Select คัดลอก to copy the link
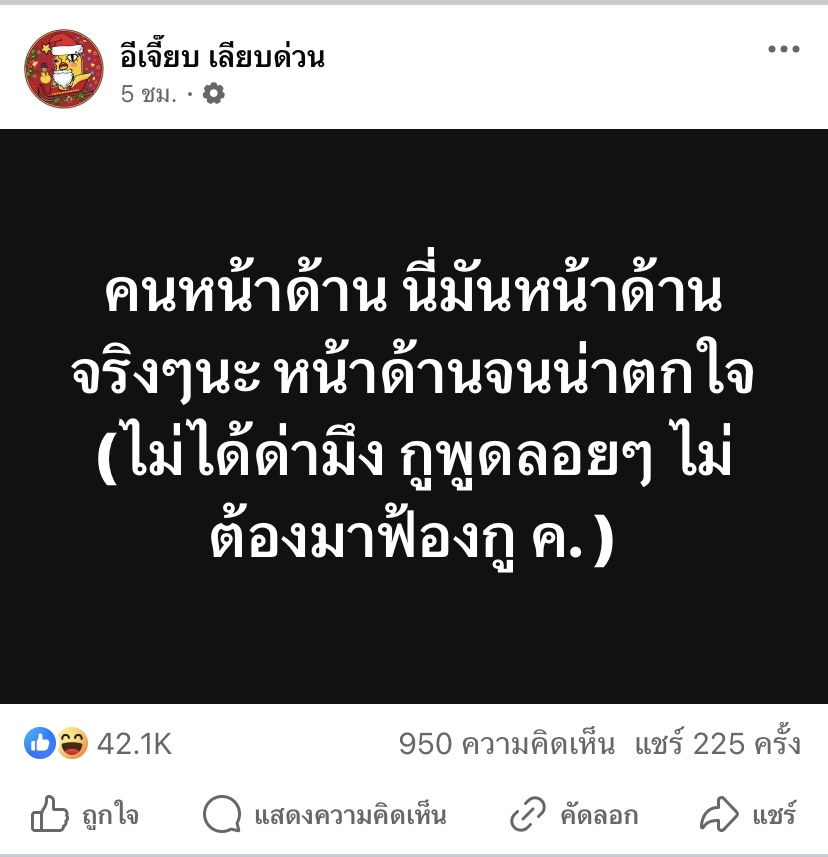Image resolution: width=828 pixels, height=857 pixels. click(x=599, y=815)
